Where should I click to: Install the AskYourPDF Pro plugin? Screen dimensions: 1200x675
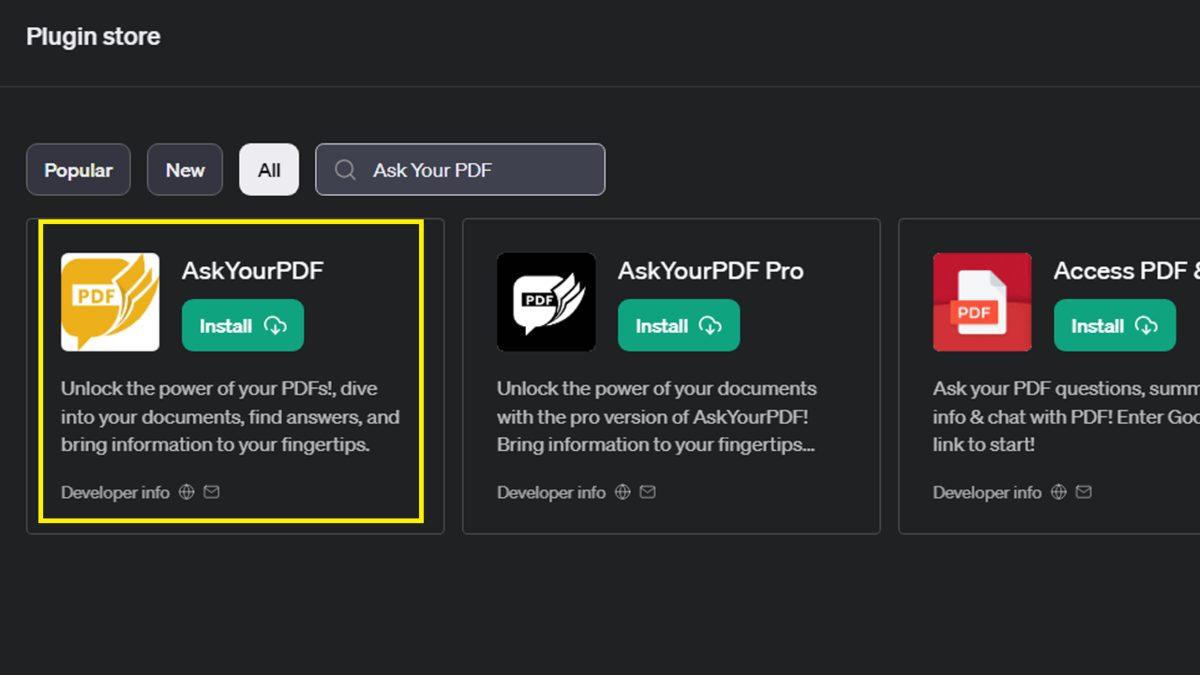pos(679,326)
